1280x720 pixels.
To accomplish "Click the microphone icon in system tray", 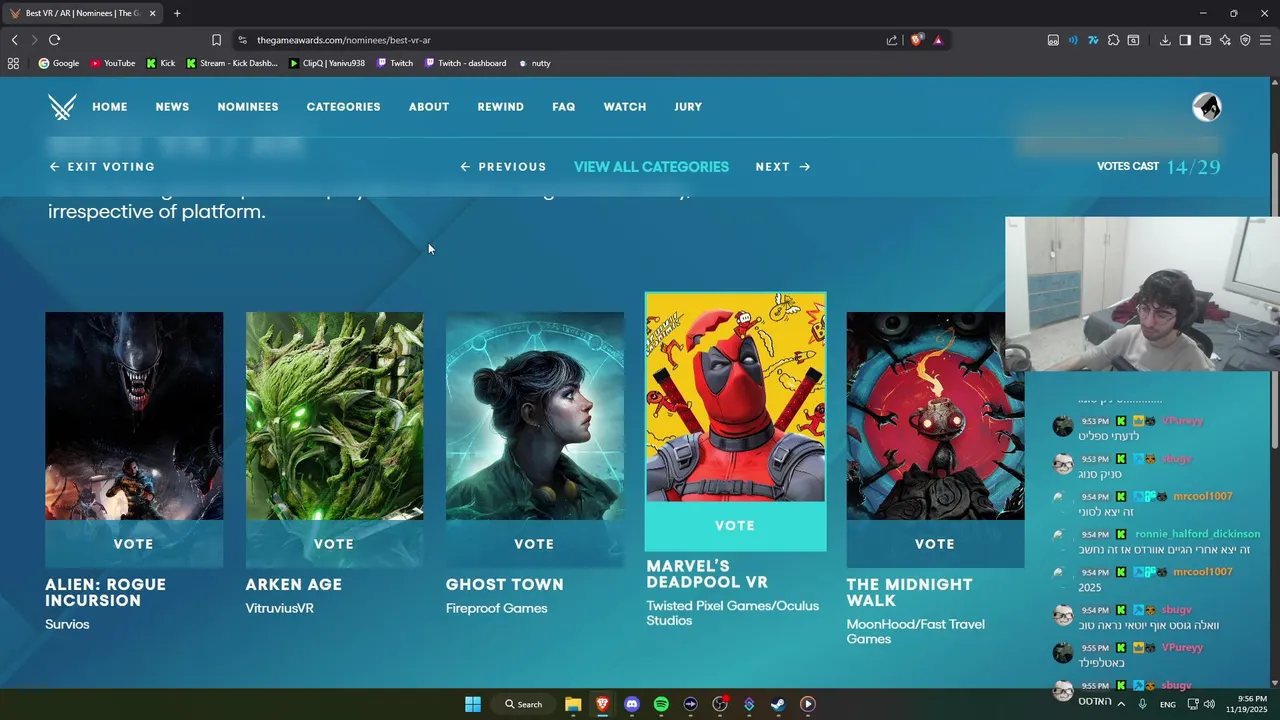I will tap(1142, 704).
